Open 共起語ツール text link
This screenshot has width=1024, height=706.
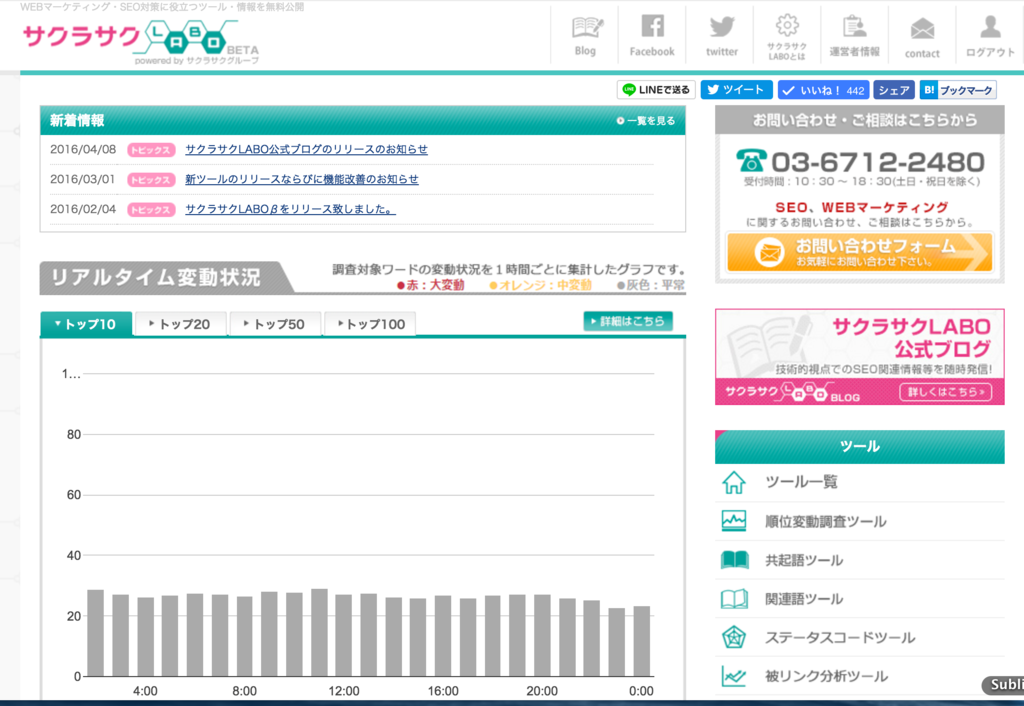(804, 560)
